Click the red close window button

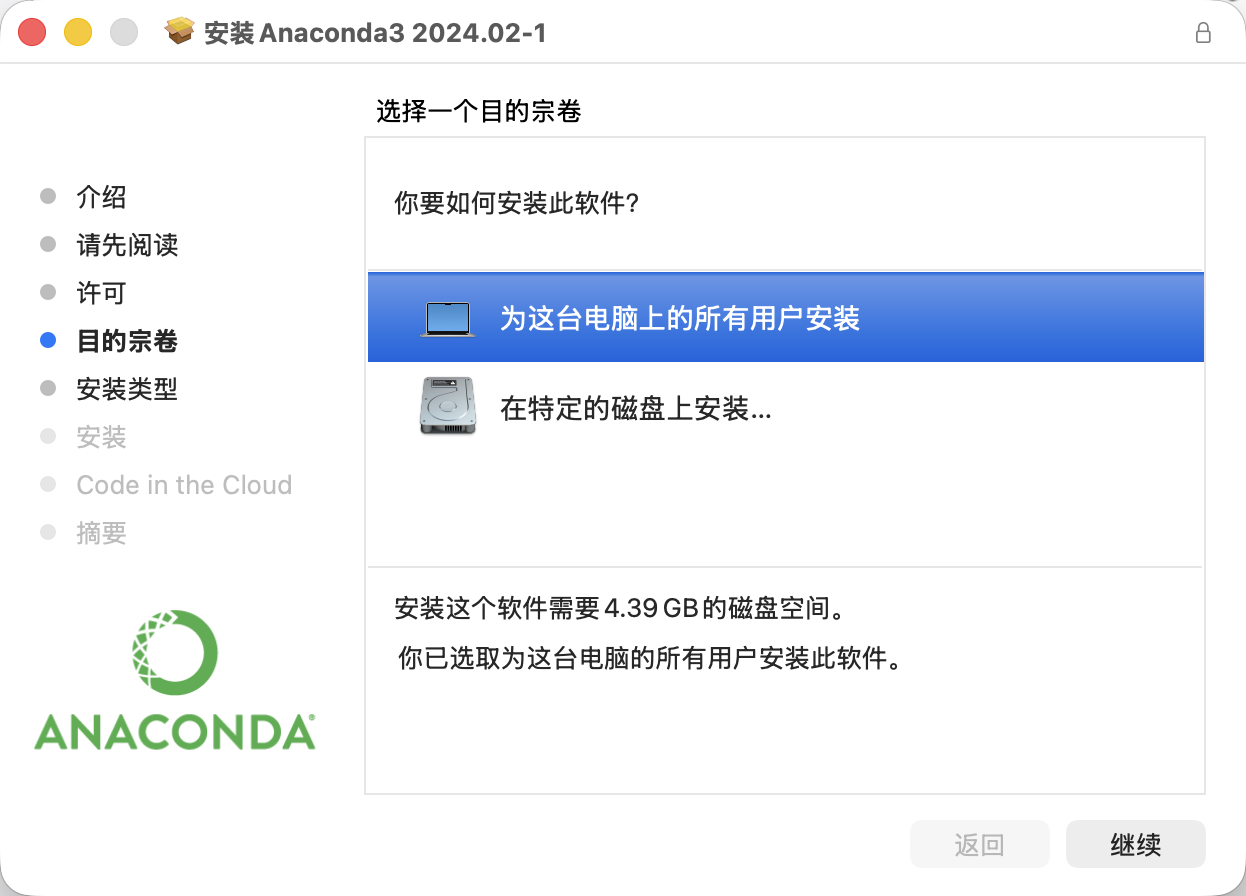coord(33,32)
